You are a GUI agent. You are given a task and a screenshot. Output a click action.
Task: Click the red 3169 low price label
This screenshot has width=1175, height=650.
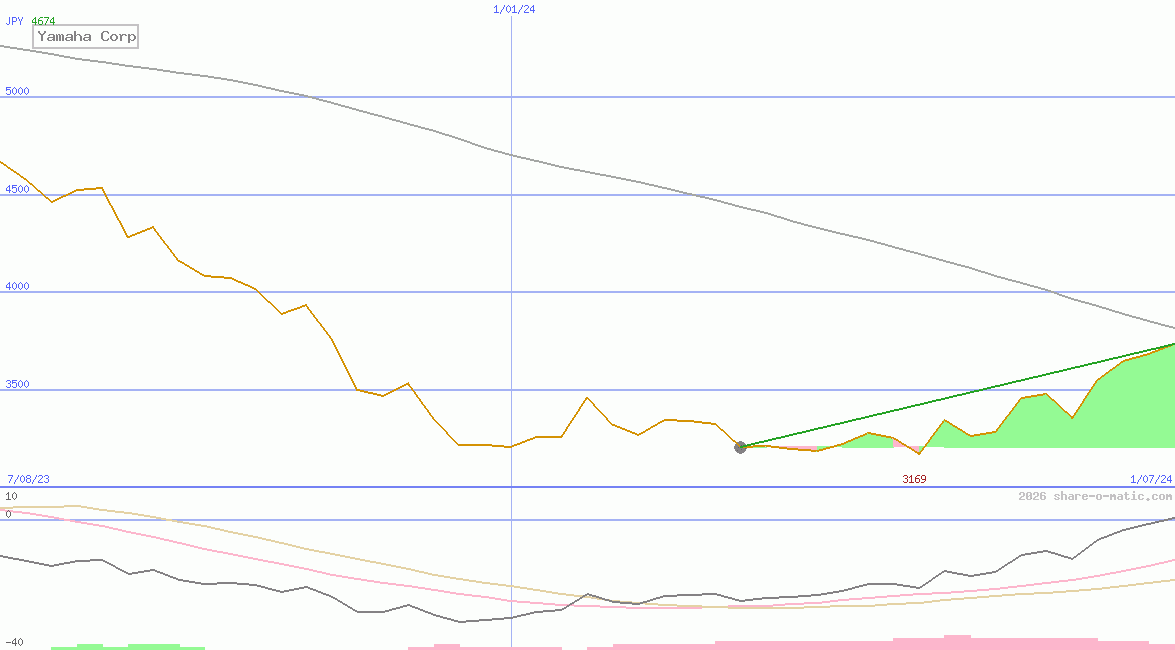pos(914,479)
